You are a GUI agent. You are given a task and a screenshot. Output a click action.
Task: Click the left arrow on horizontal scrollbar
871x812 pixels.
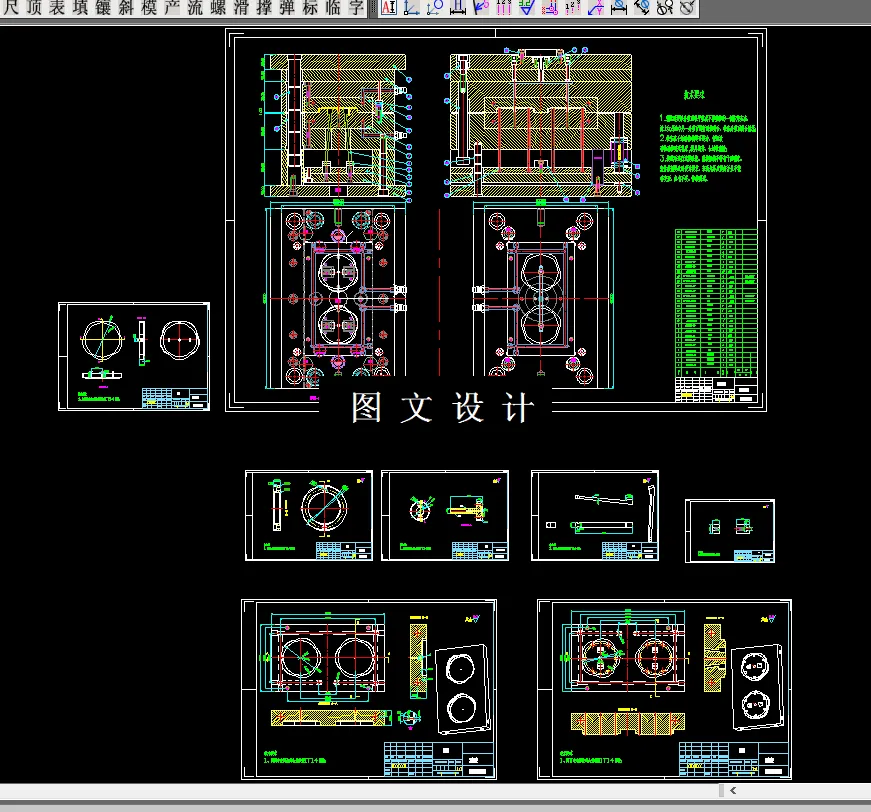(733, 790)
